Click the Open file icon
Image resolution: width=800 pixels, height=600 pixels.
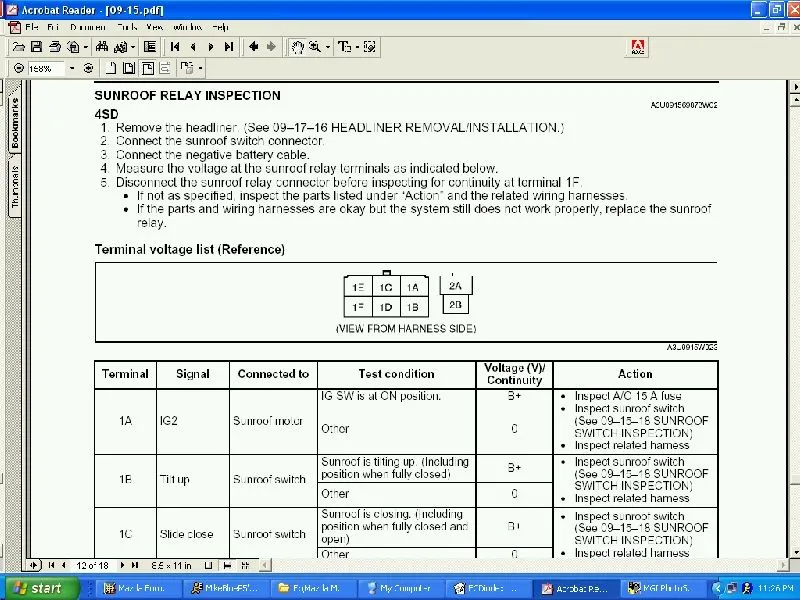coord(19,47)
